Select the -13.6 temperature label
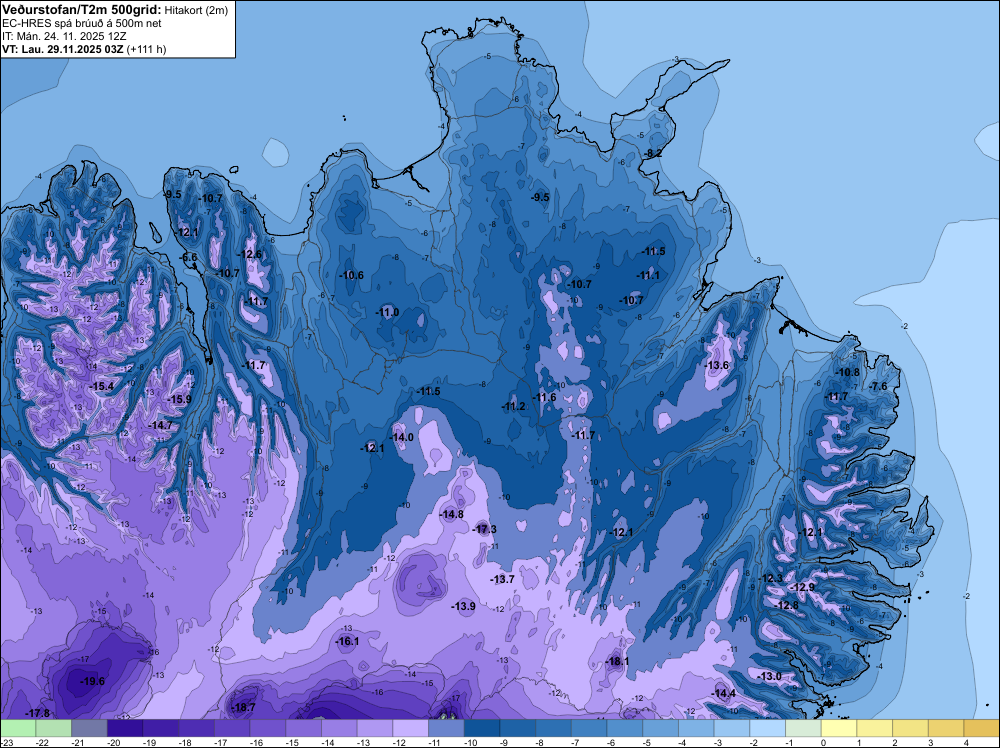 (x=717, y=365)
